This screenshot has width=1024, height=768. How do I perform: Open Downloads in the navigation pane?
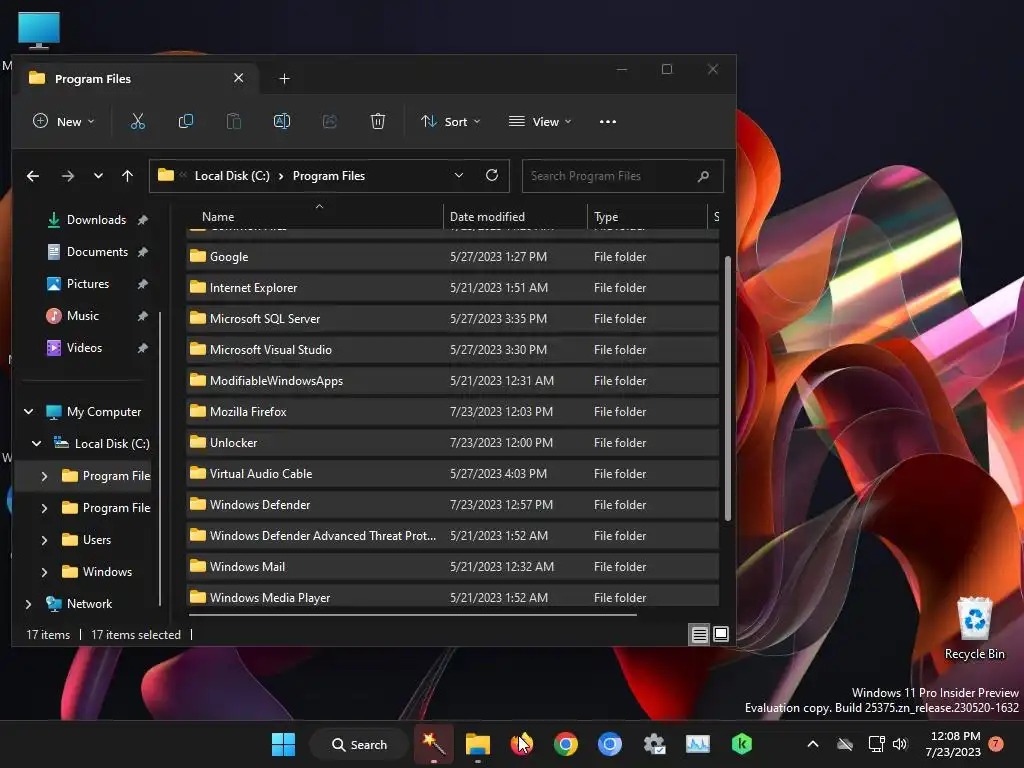[x=96, y=220]
